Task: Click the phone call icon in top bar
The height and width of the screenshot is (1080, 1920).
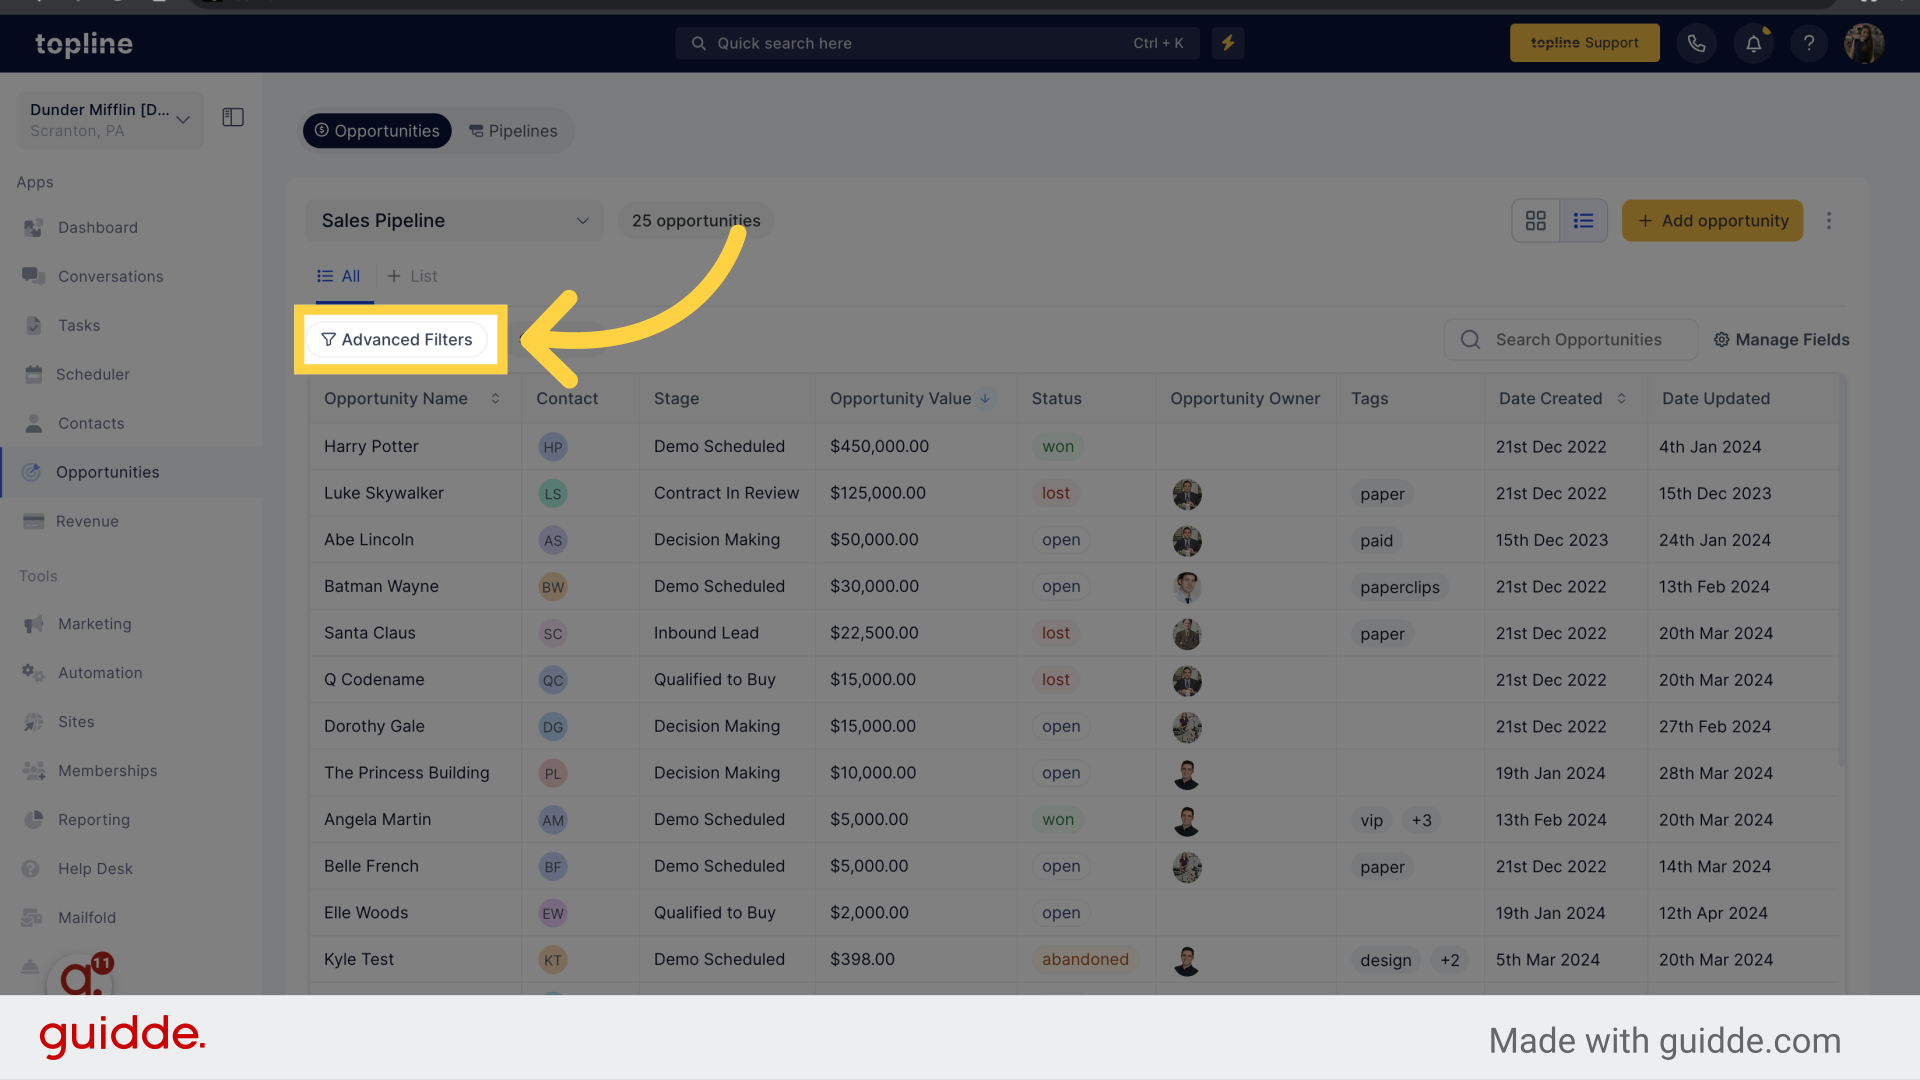Action: (x=1698, y=44)
